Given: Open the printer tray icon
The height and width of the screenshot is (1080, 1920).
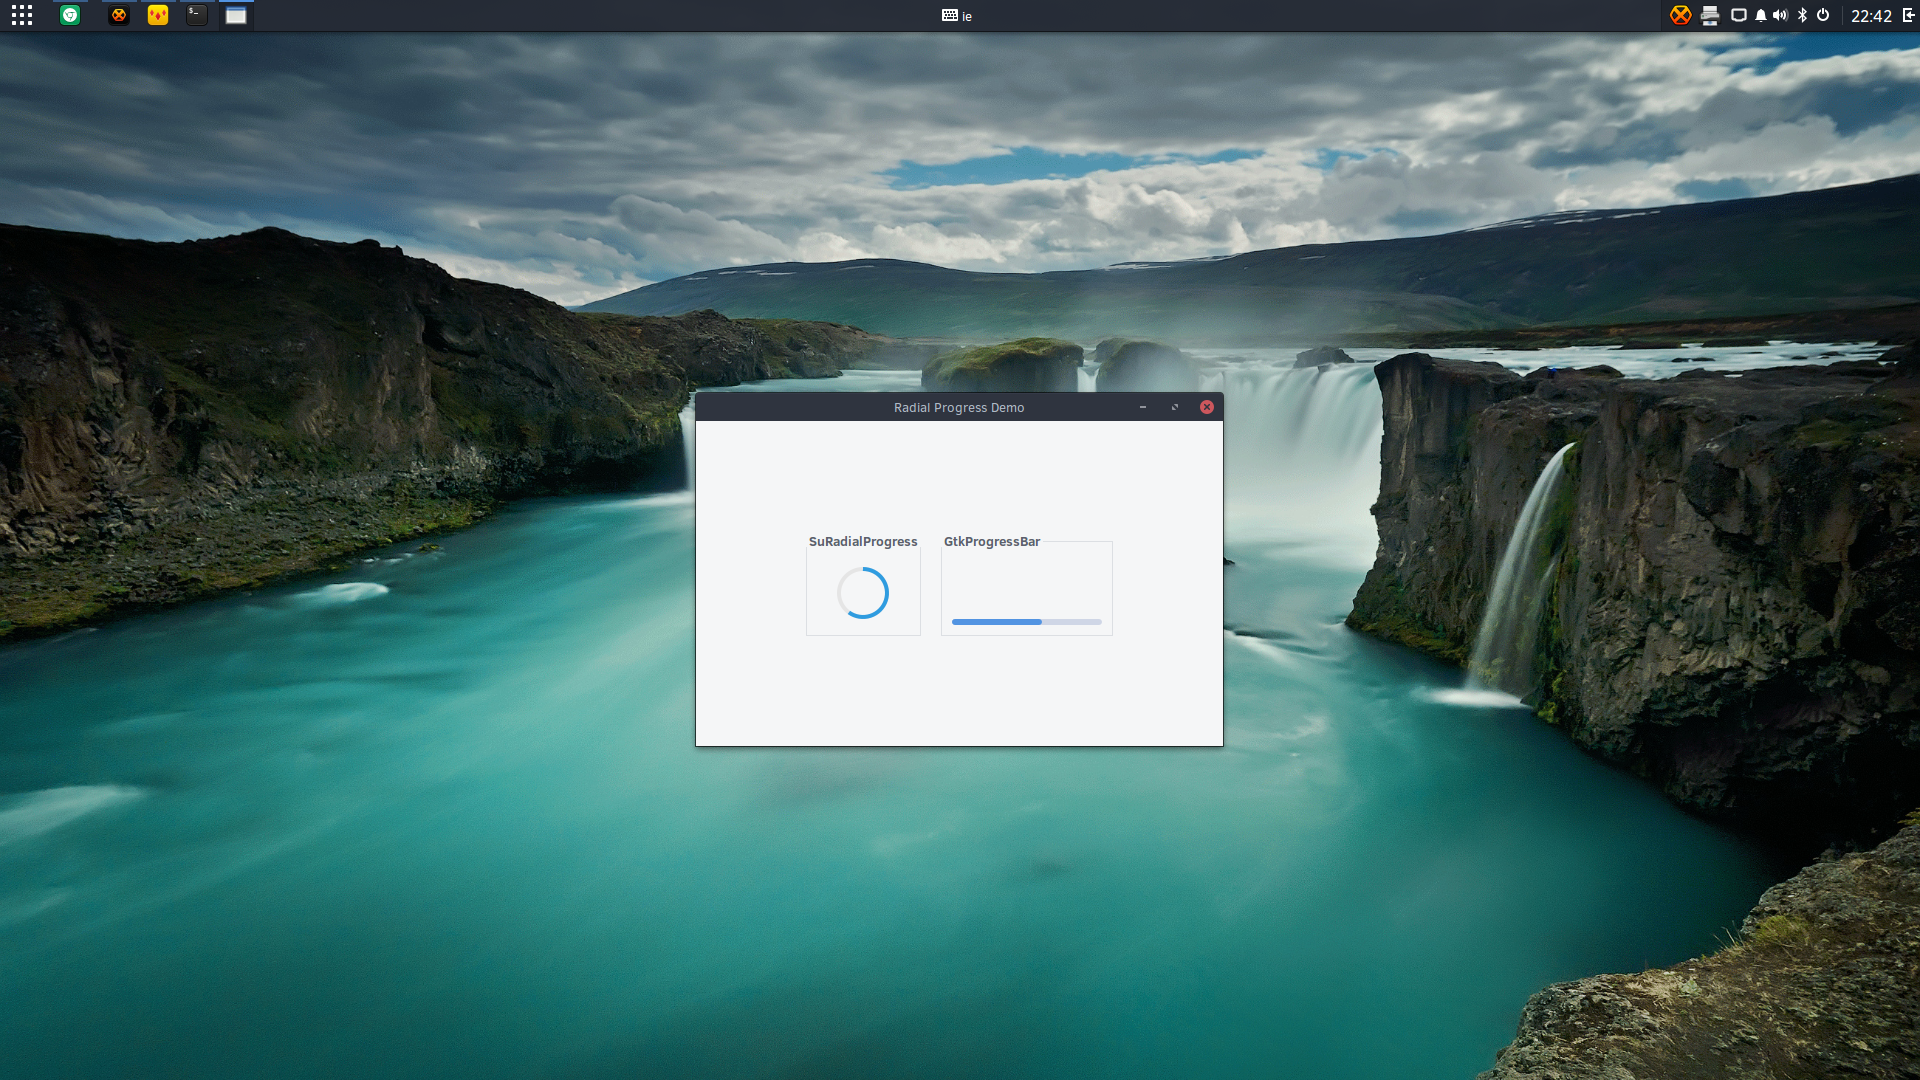Looking at the screenshot, I should click(1710, 15).
